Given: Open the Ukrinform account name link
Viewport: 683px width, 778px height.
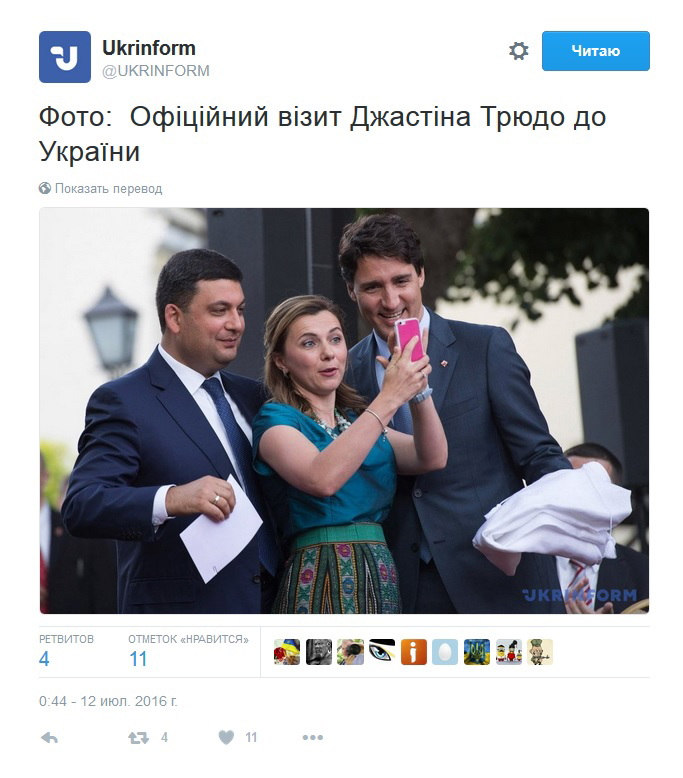Looking at the screenshot, I should tap(149, 48).
